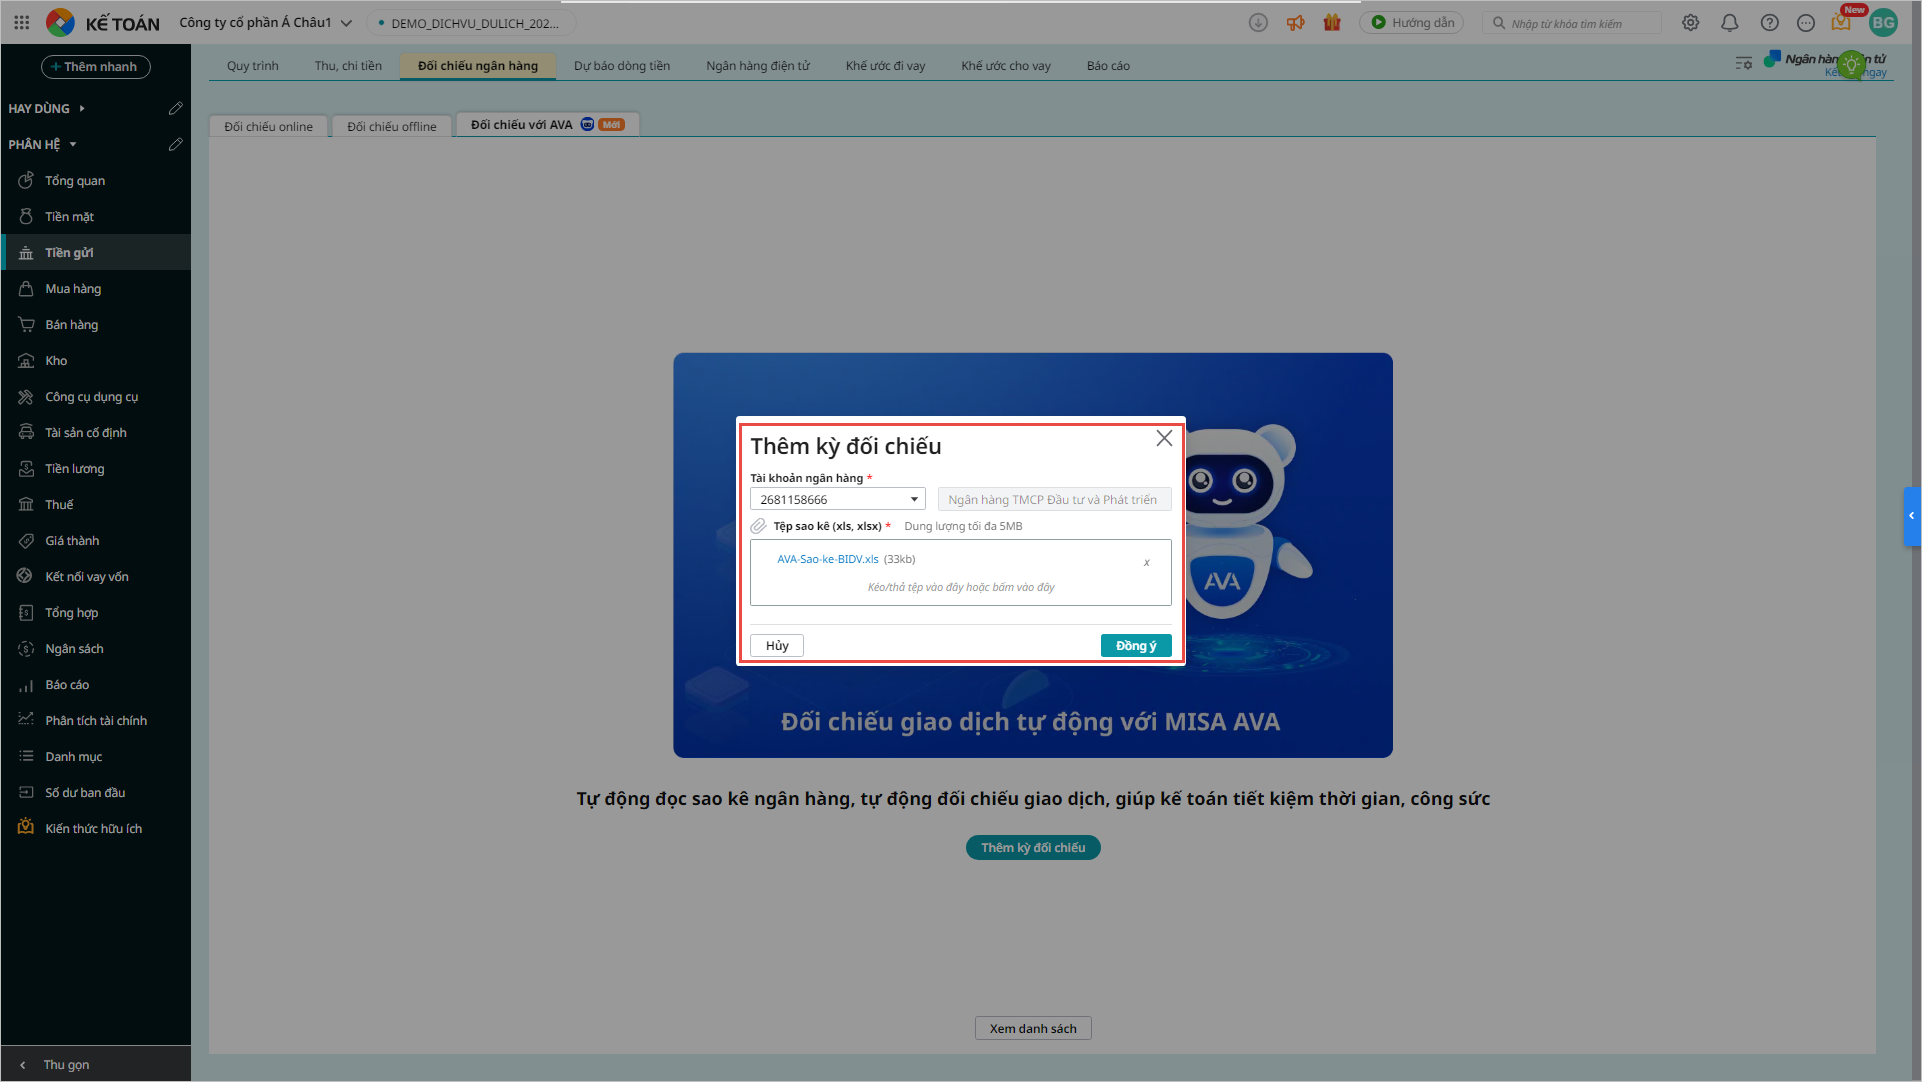The width and height of the screenshot is (1922, 1082).
Task: Open Báo cáo in the sidebar
Action: [x=96, y=684]
